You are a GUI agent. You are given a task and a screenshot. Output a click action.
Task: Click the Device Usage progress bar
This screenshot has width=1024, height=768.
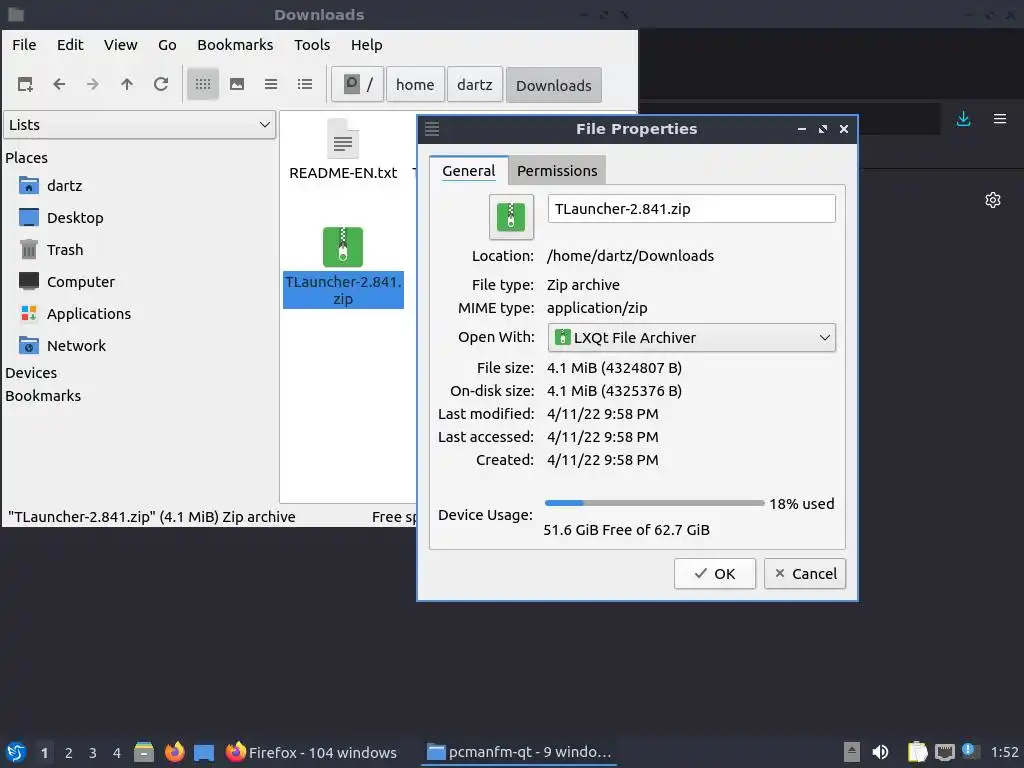click(654, 503)
